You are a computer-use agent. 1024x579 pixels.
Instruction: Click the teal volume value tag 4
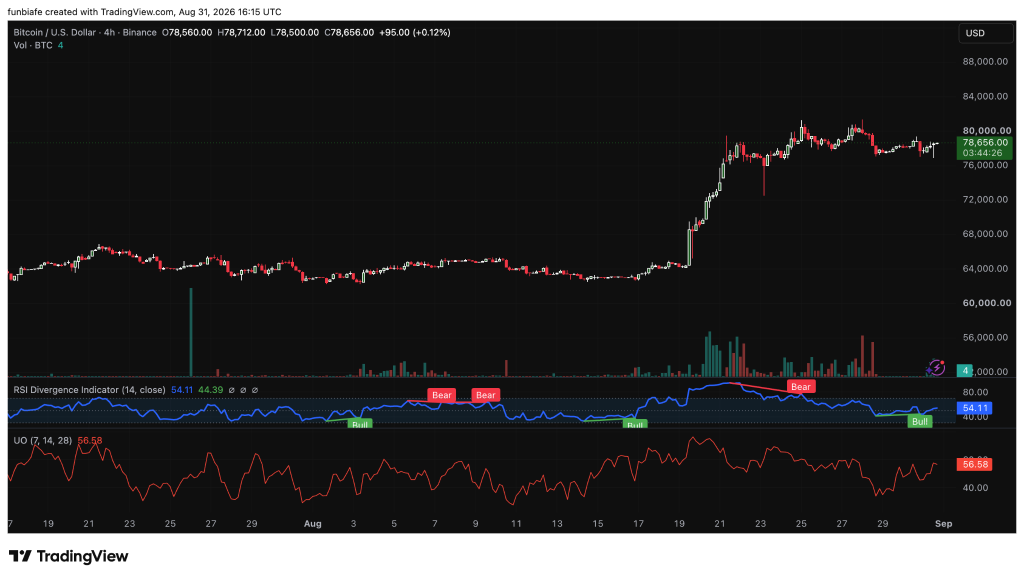pyautogui.click(x=965, y=371)
